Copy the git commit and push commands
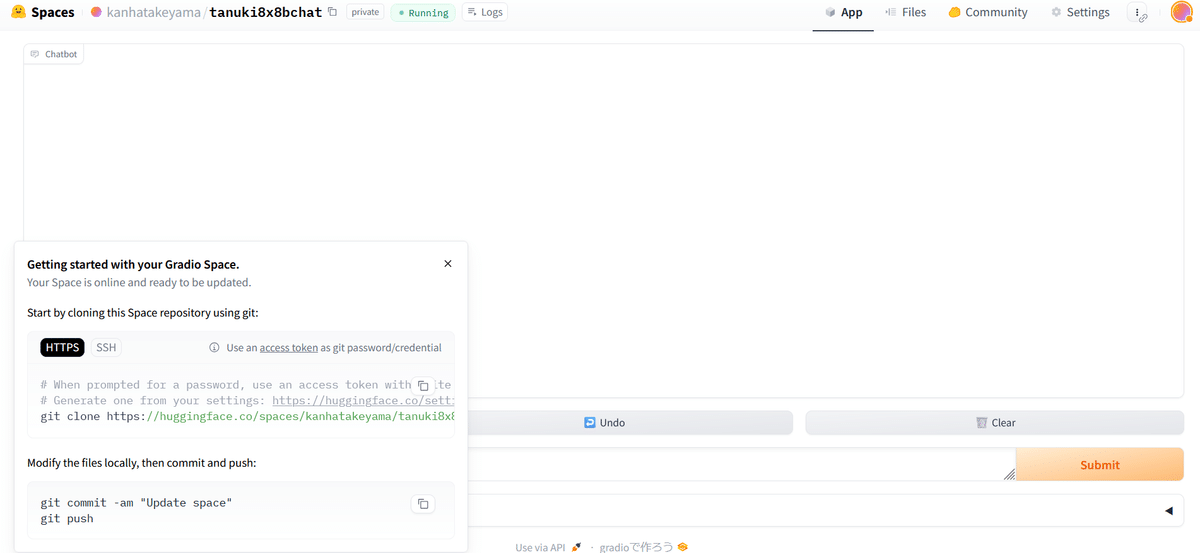The image size is (1200, 553). tap(423, 504)
